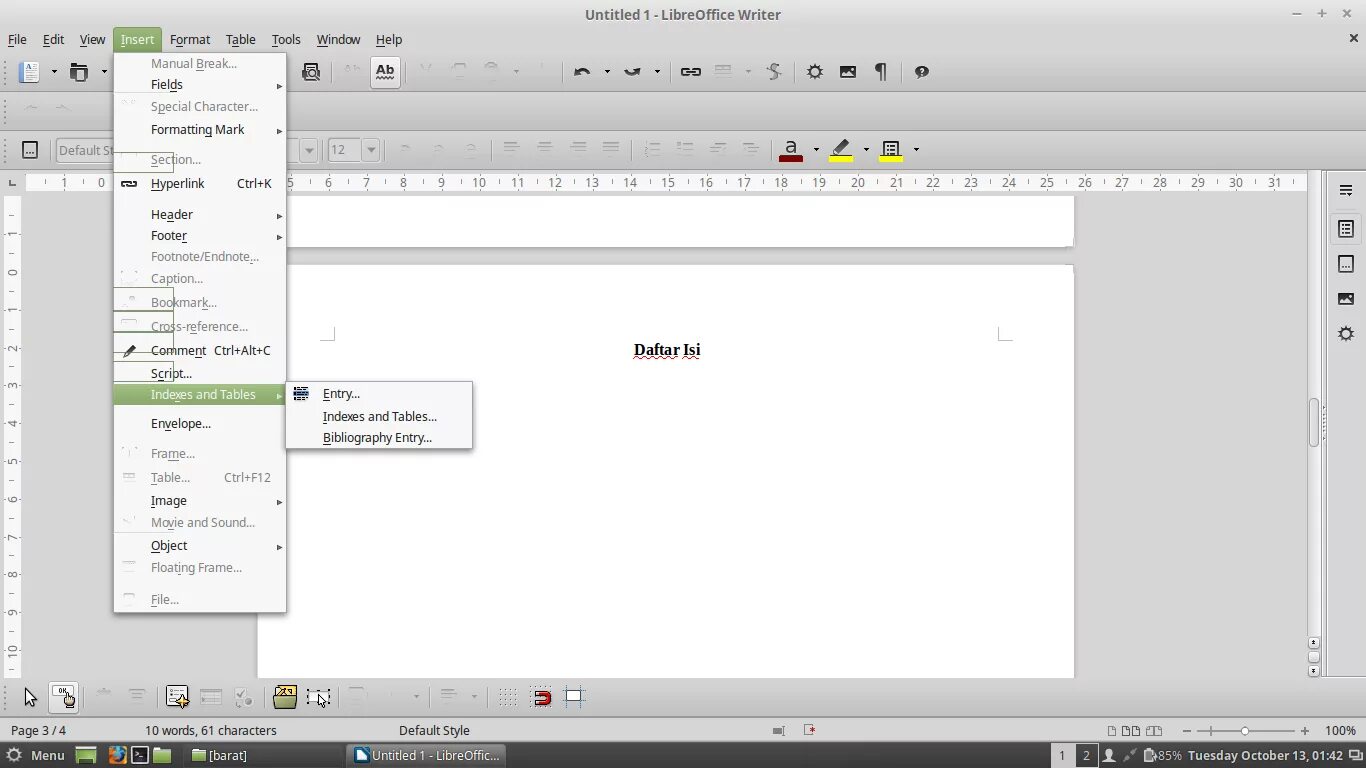Click the New document icon
The image size is (1366, 768).
[30, 72]
